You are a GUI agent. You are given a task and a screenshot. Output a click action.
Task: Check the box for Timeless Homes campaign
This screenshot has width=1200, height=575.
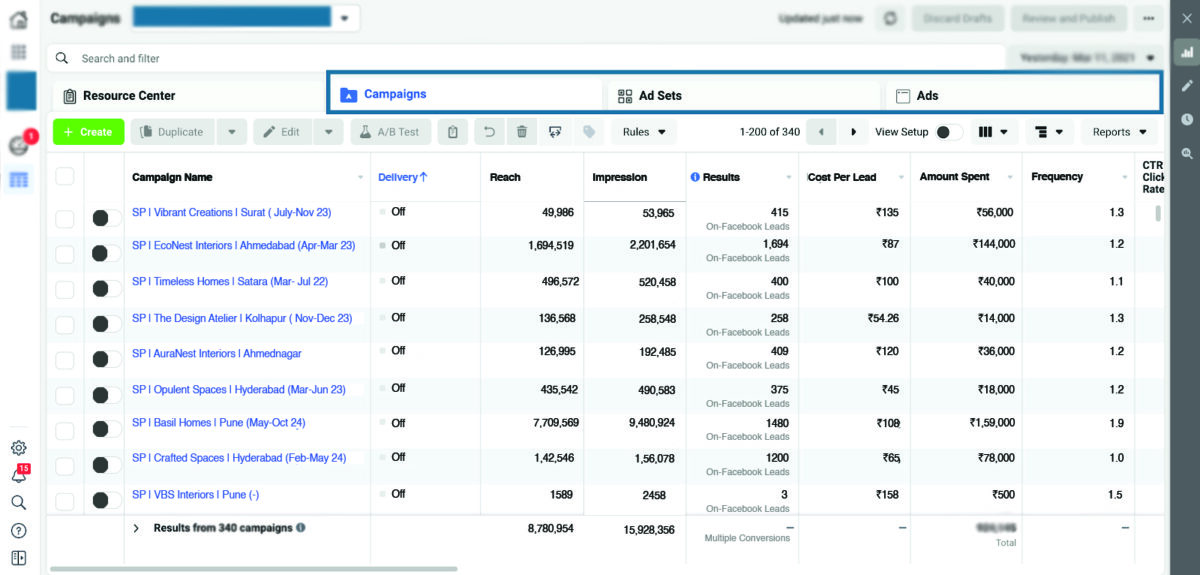coord(65,289)
